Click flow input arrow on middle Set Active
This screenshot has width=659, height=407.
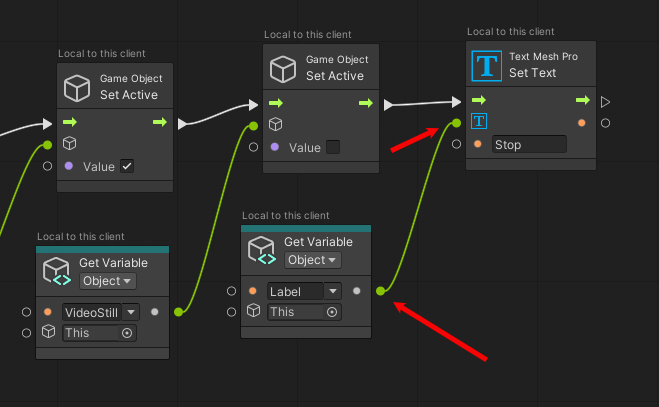[x=276, y=103]
